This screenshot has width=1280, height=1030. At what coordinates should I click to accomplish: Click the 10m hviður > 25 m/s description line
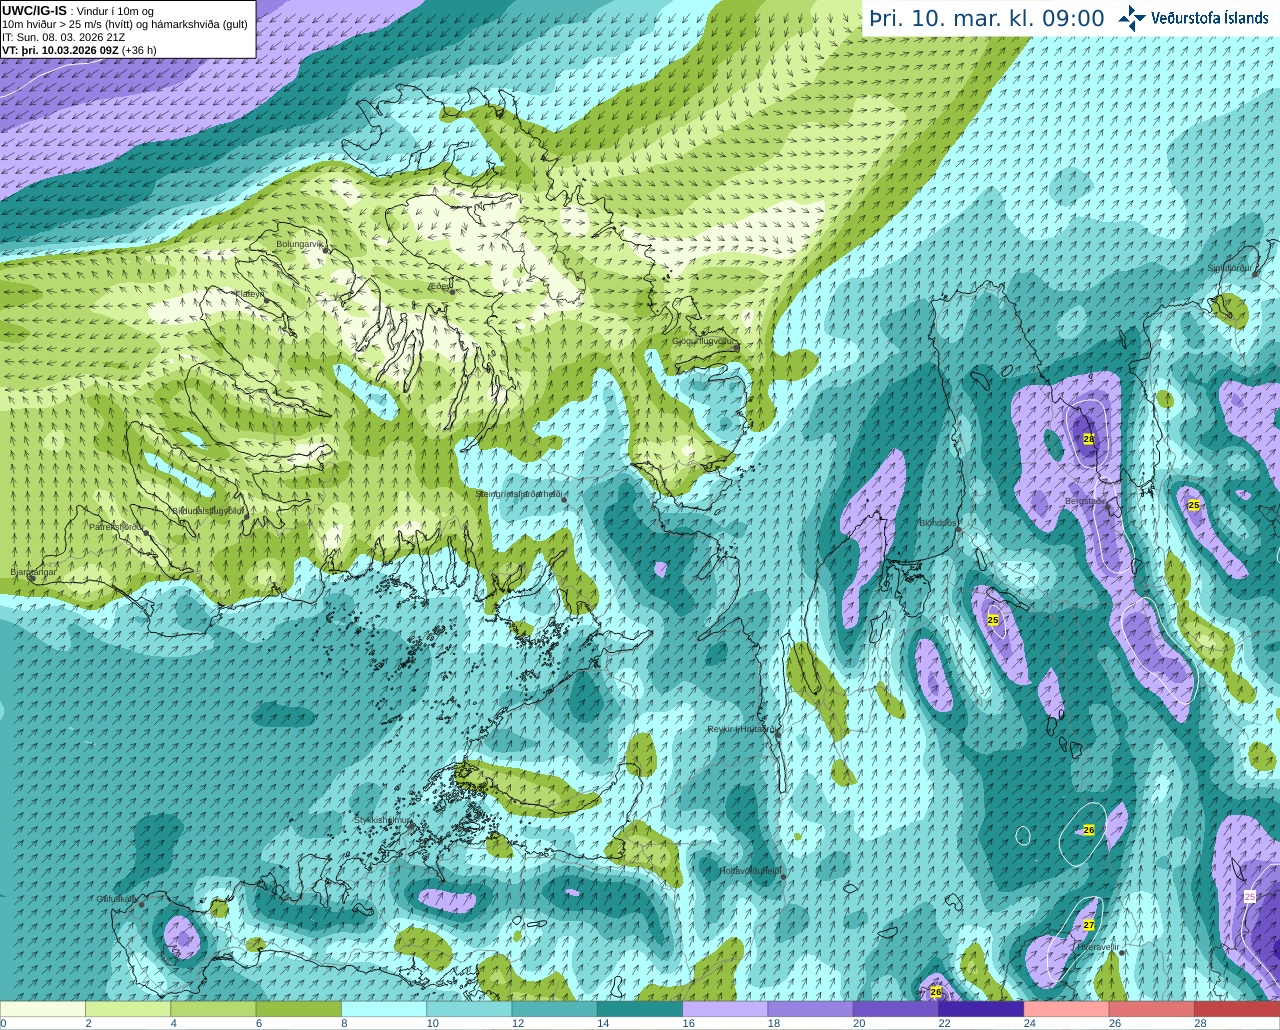(x=125, y=24)
